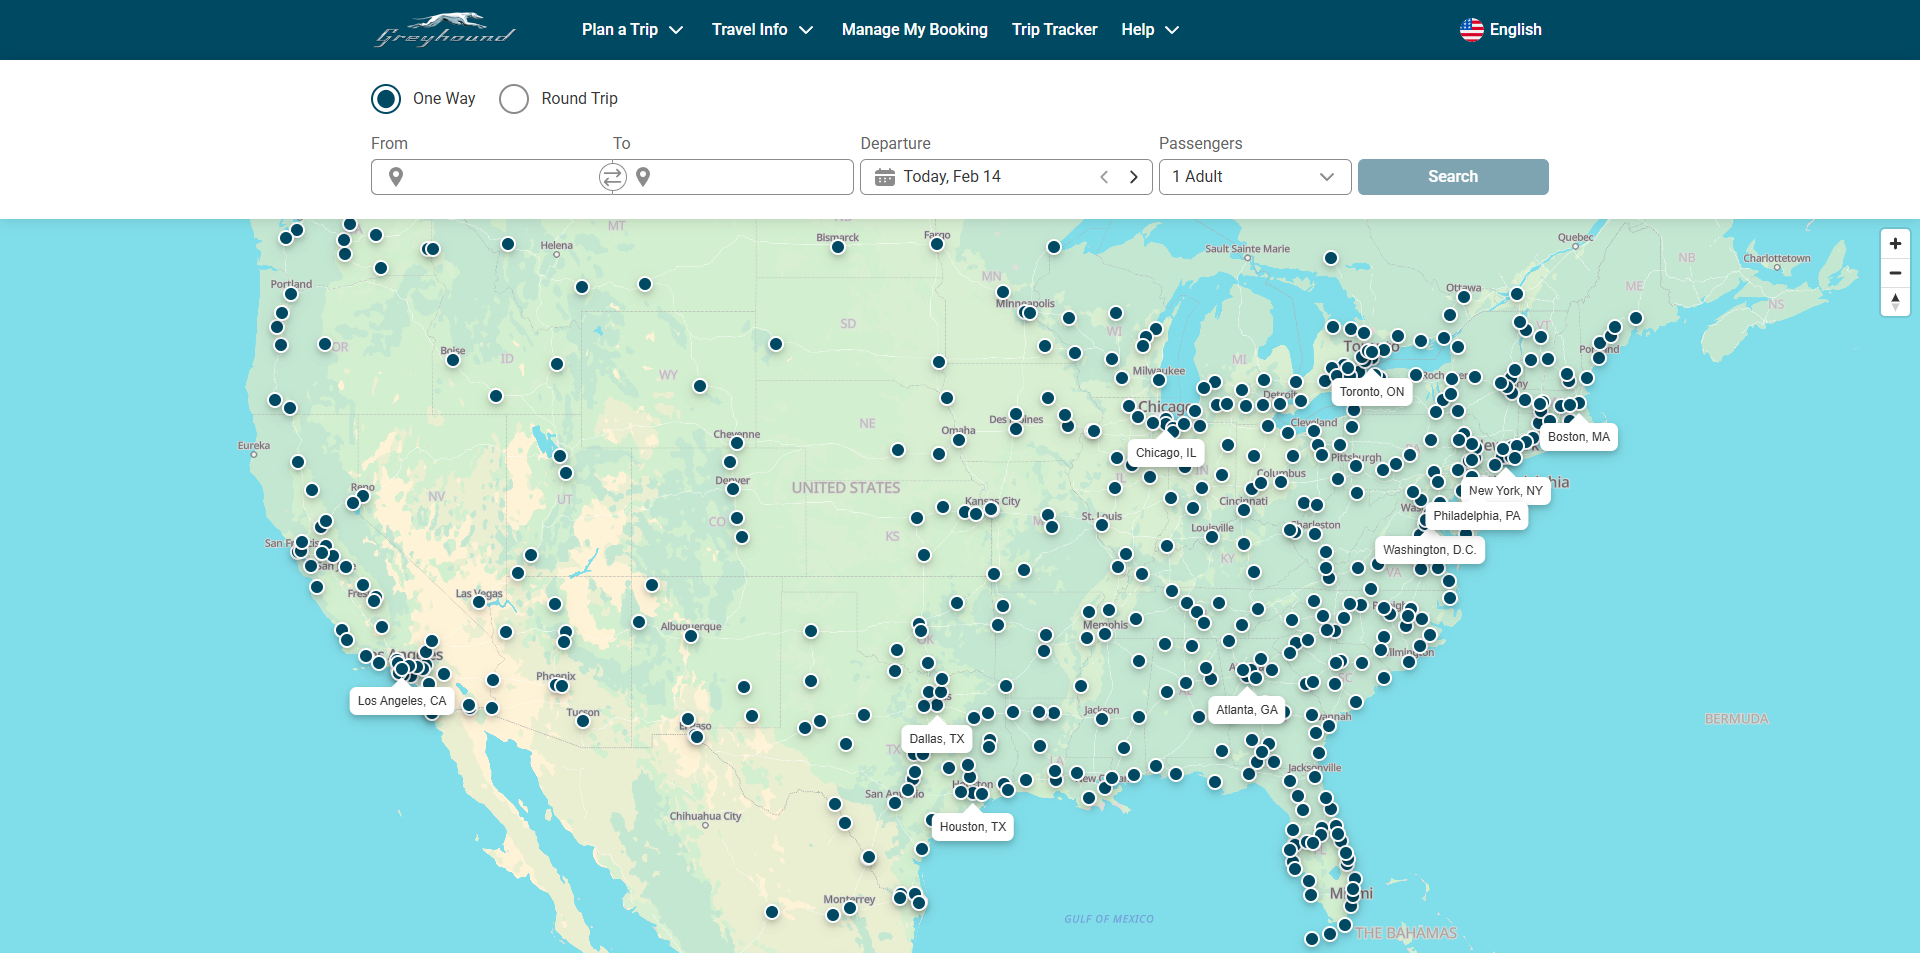Screen dimensions: 1920x953
Task: Swap origin and destination with the exchange icon
Action: point(612,177)
